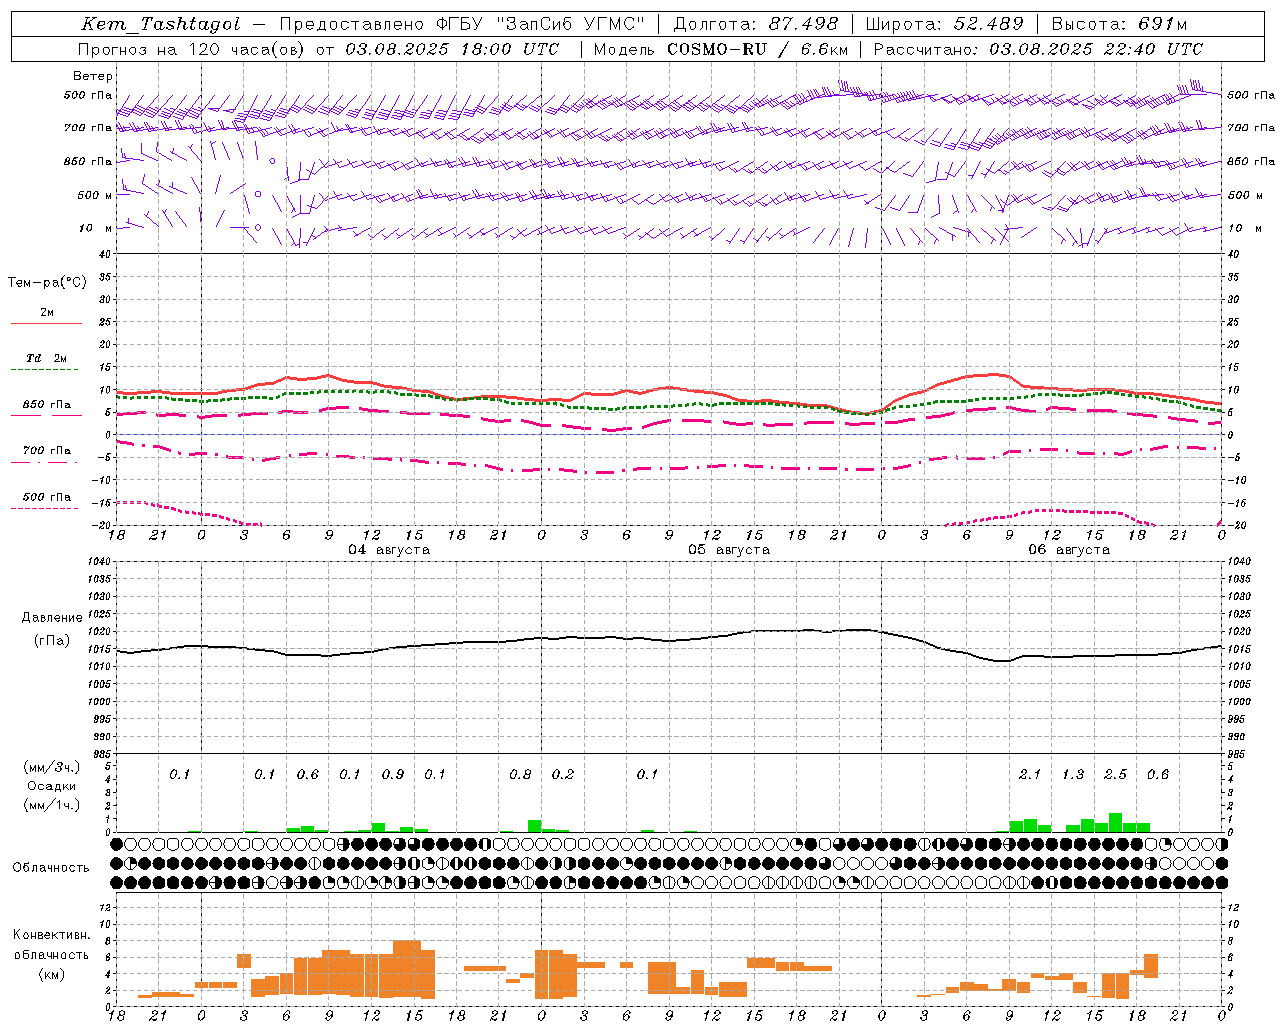Click the Тем-ра(°C) panel label

(x=47, y=283)
